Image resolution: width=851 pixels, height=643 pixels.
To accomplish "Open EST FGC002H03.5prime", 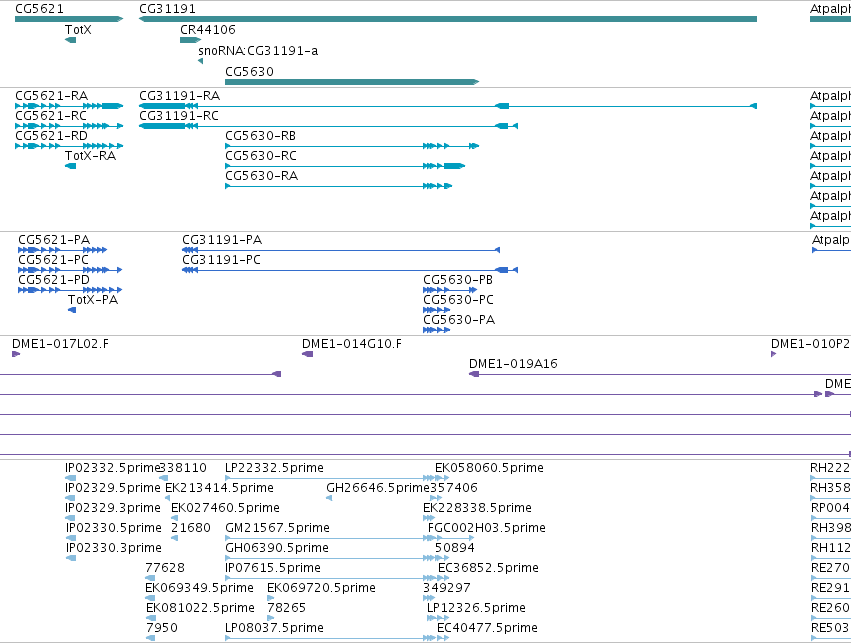I will 487,528.
